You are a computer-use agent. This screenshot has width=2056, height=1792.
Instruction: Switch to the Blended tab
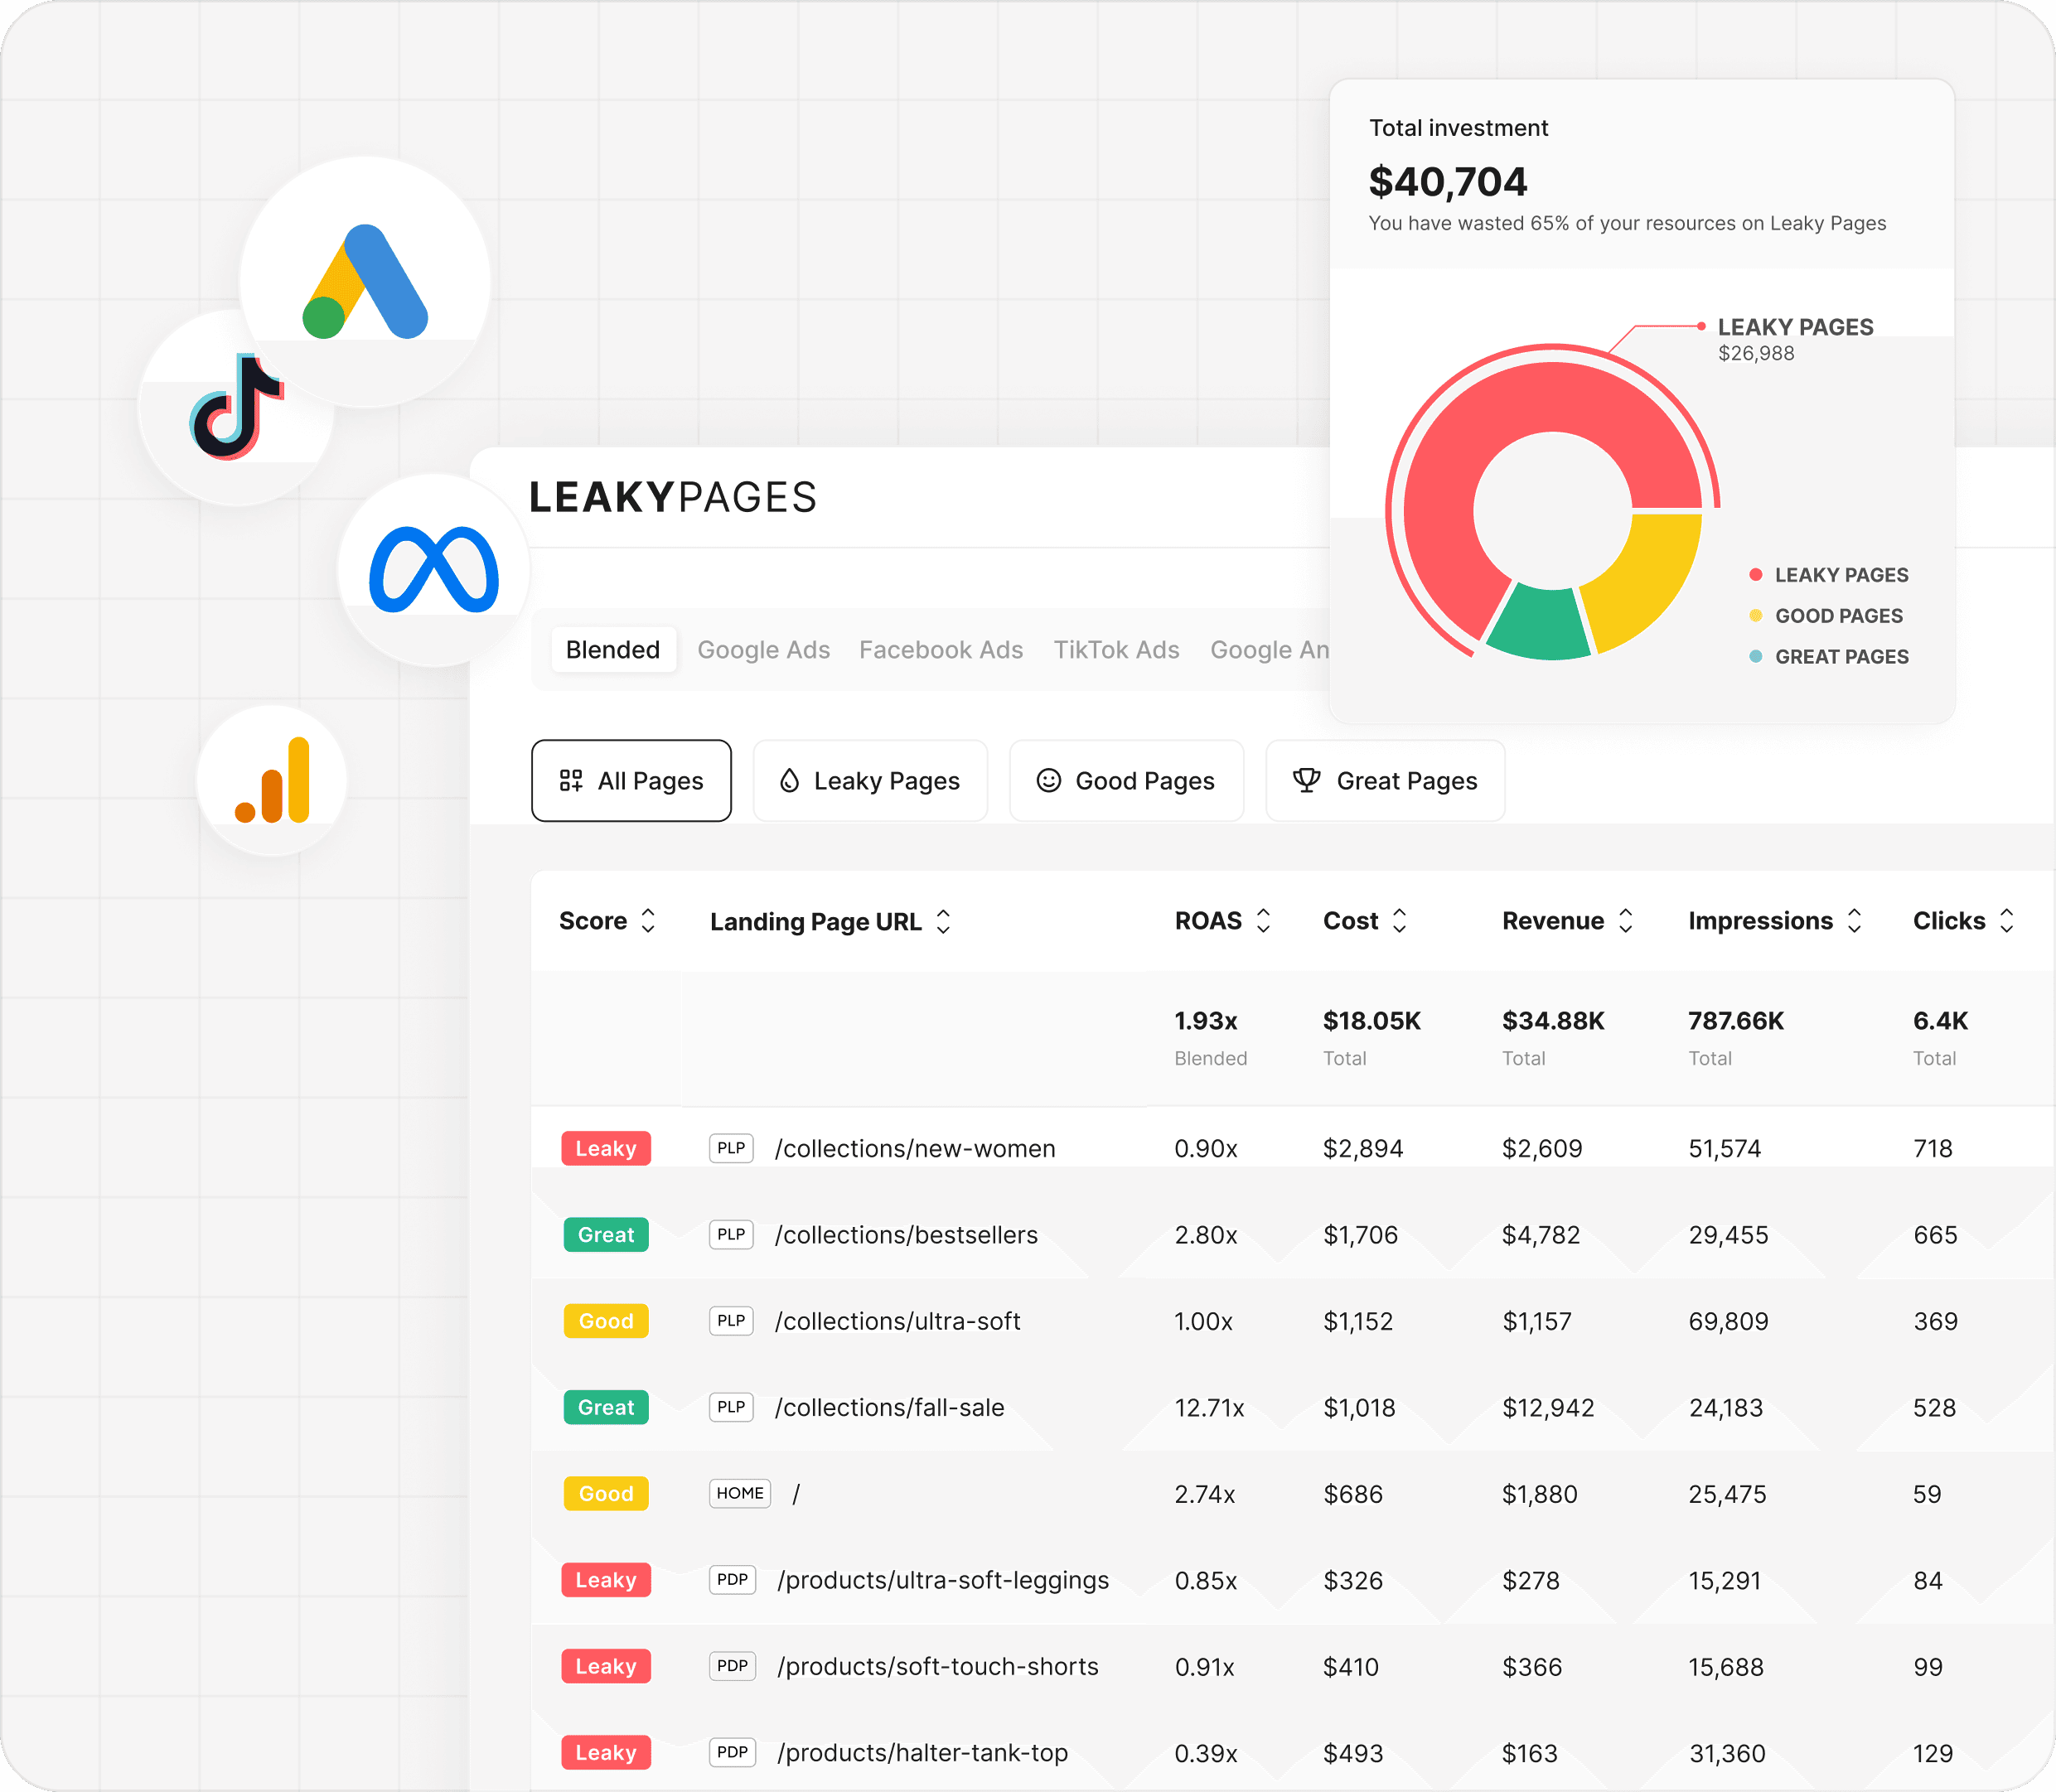(x=613, y=650)
